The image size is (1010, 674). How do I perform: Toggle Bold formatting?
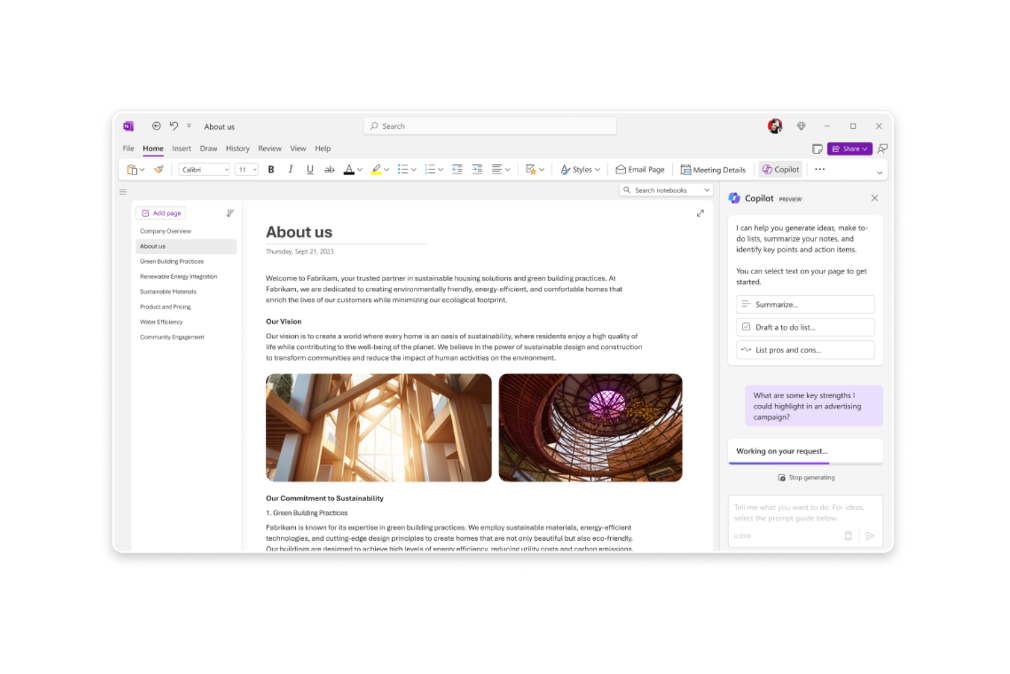point(271,169)
